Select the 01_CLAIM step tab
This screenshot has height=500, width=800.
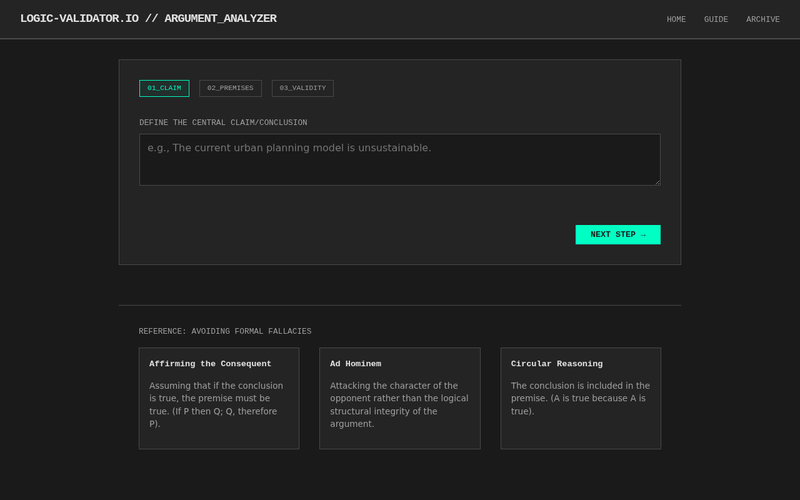click(164, 88)
